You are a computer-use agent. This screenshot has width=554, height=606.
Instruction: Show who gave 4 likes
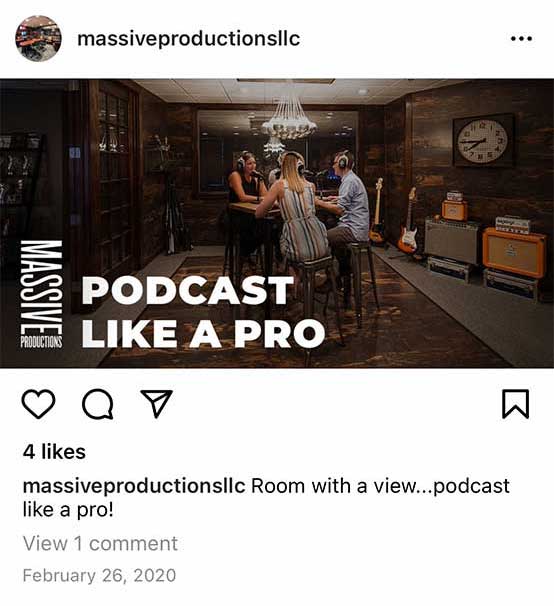click(x=54, y=452)
